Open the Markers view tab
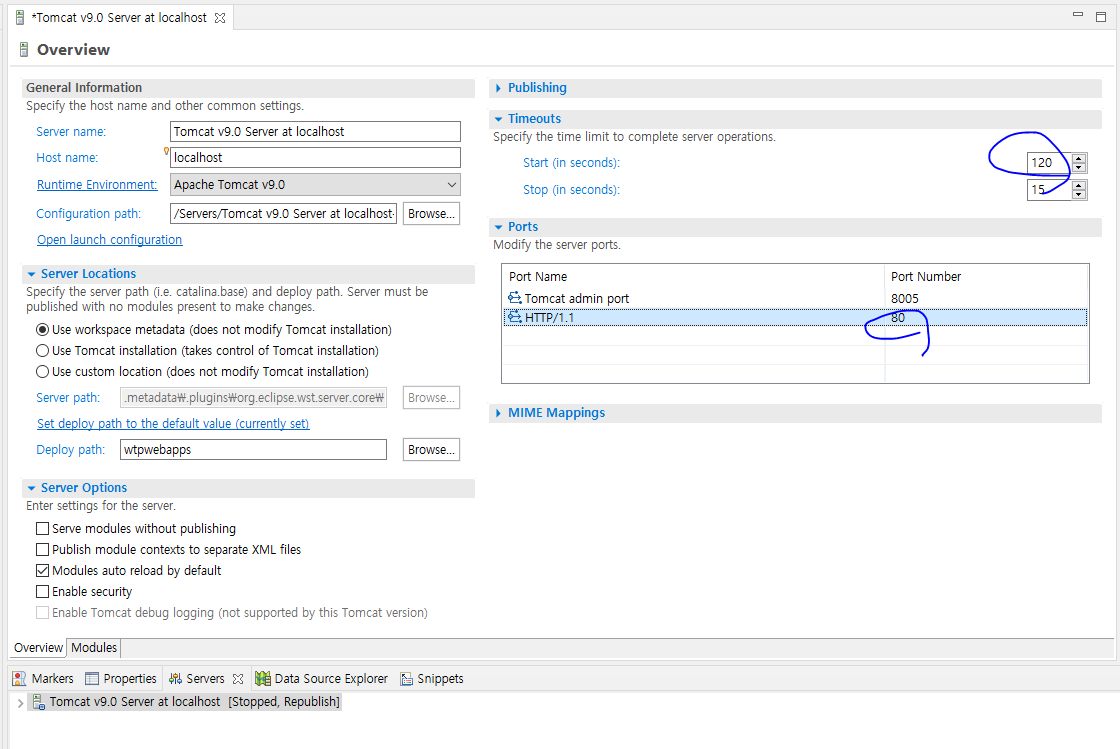The image size is (1120, 749). click(43, 678)
